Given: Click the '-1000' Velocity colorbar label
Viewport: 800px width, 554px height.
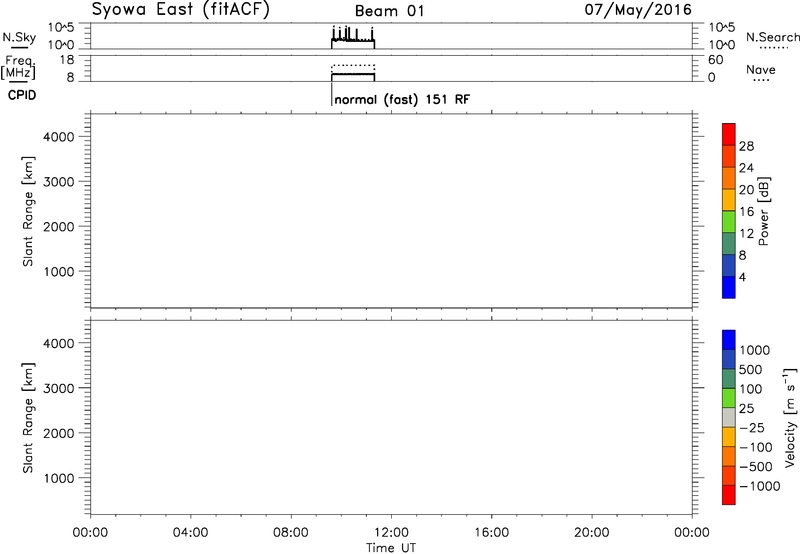Looking at the screenshot, I should pyautogui.click(x=760, y=486).
